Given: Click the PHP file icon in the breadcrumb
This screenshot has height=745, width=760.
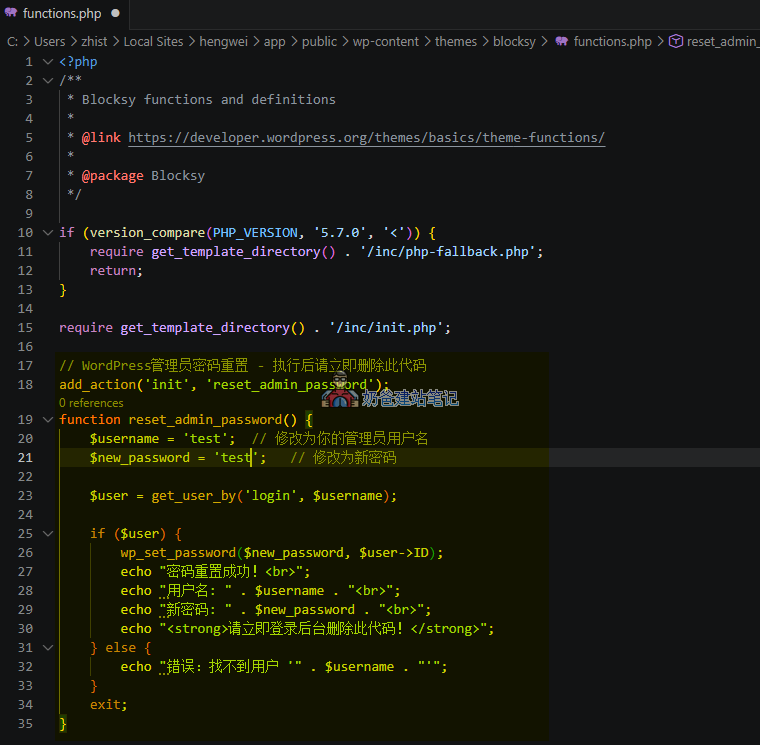Looking at the screenshot, I should pyautogui.click(x=561, y=41).
